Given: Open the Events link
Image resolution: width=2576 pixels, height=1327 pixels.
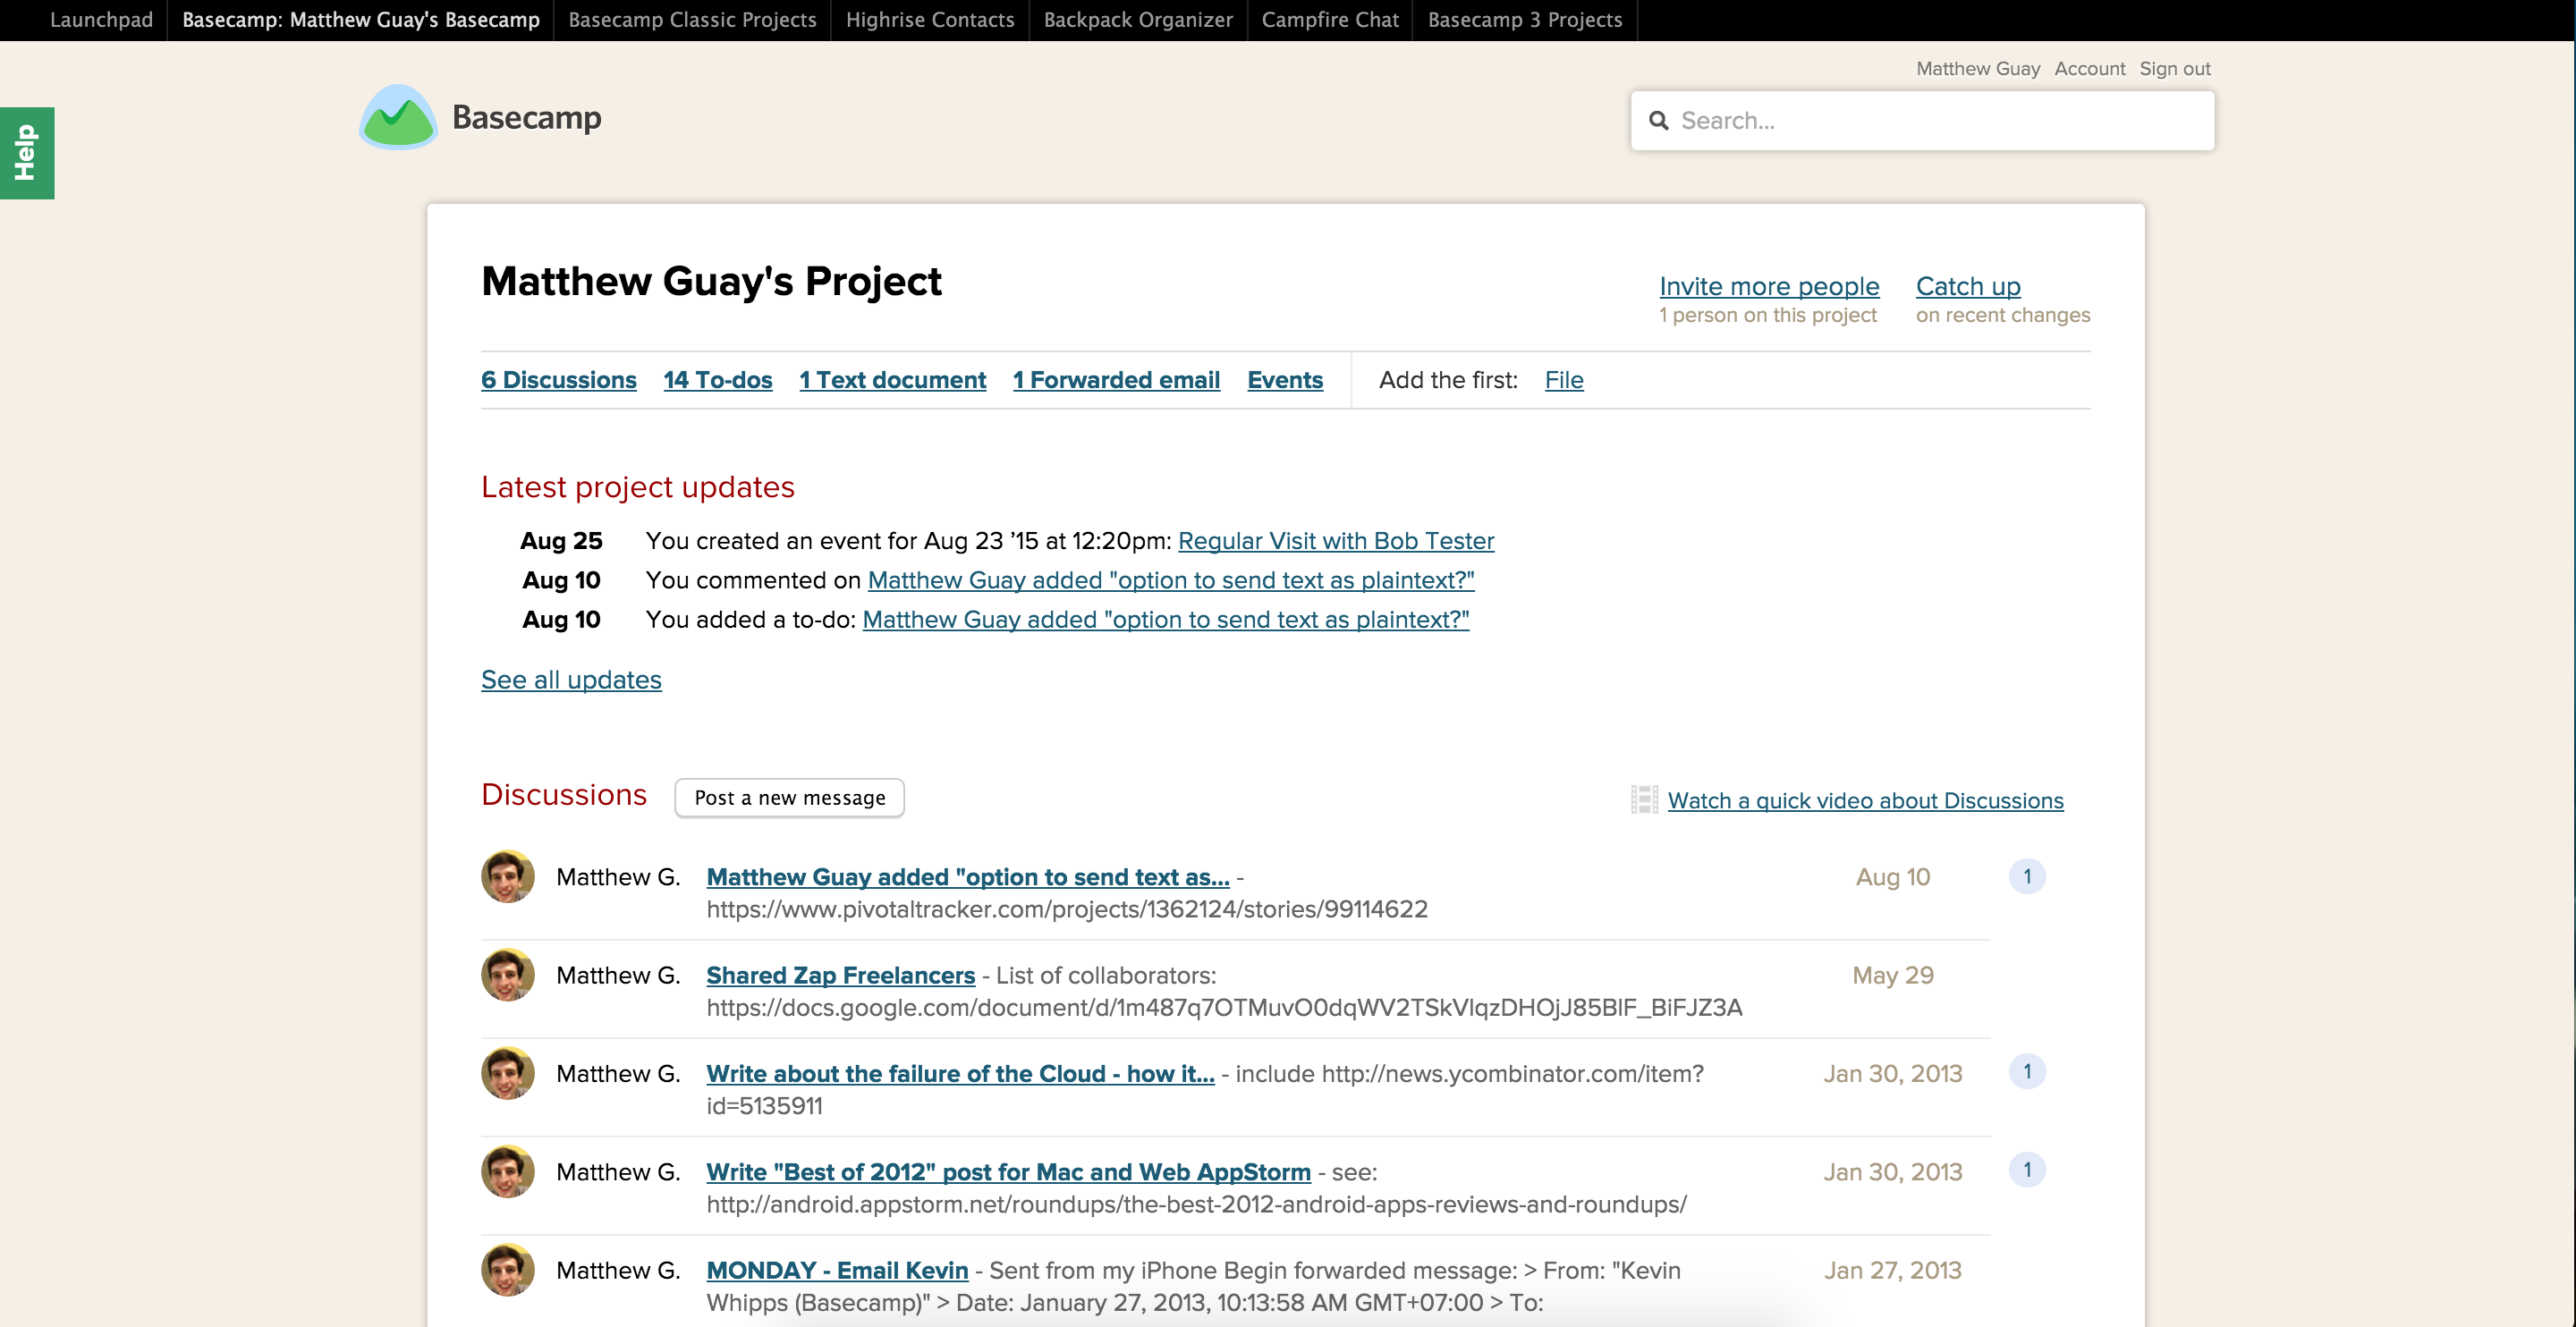Looking at the screenshot, I should pos(1285,380).
